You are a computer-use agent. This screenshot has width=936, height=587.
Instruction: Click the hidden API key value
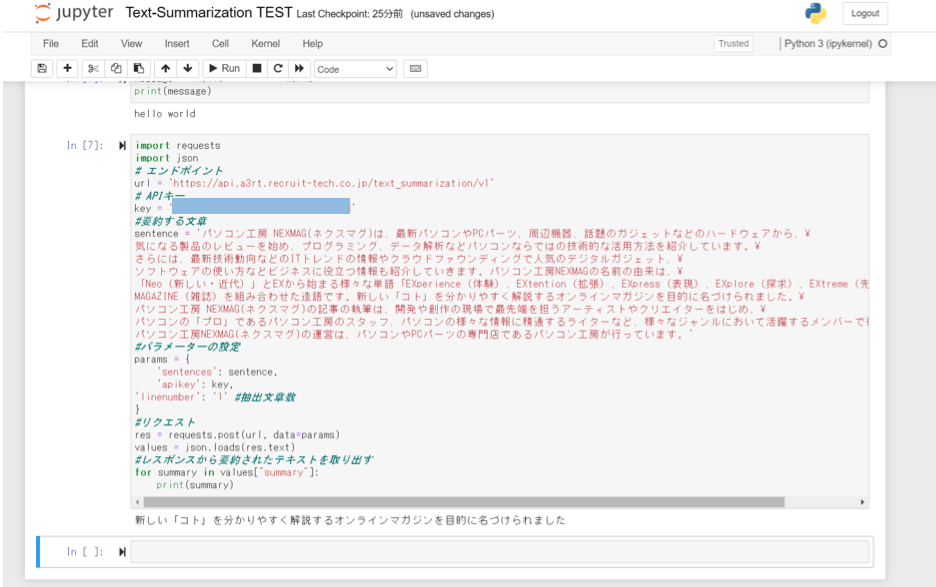pyautogui.click(x=261, y=206)
